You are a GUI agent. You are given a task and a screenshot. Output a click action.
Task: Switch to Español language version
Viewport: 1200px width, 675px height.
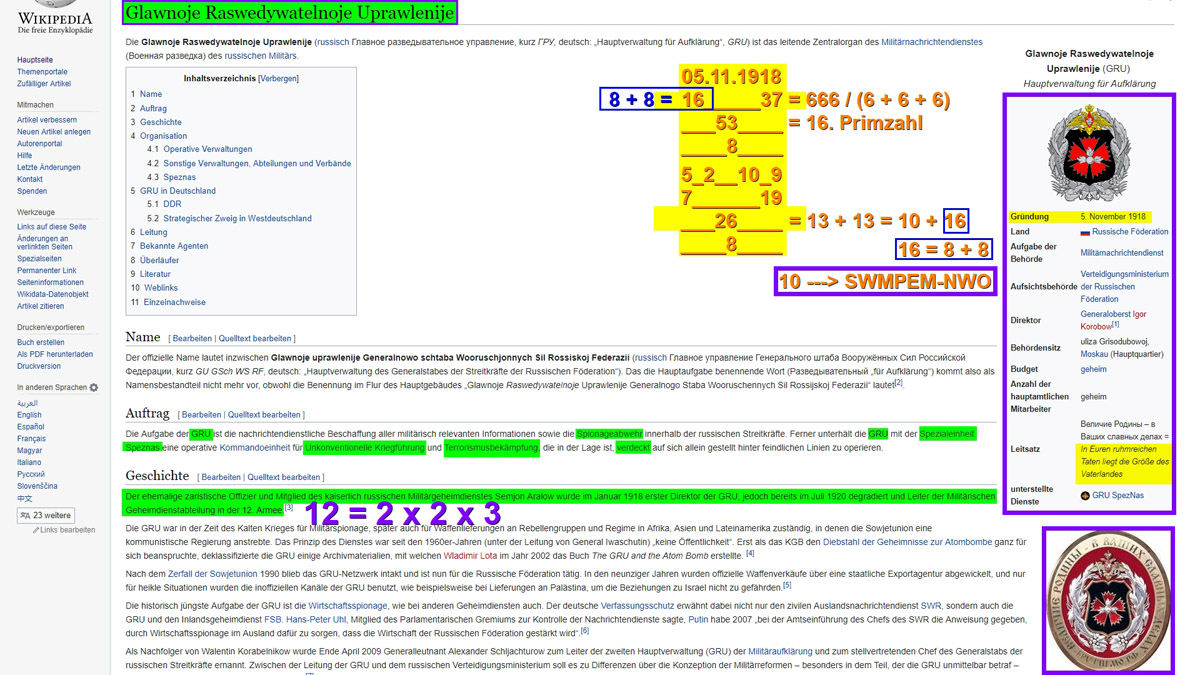click(x=31, y=427)
